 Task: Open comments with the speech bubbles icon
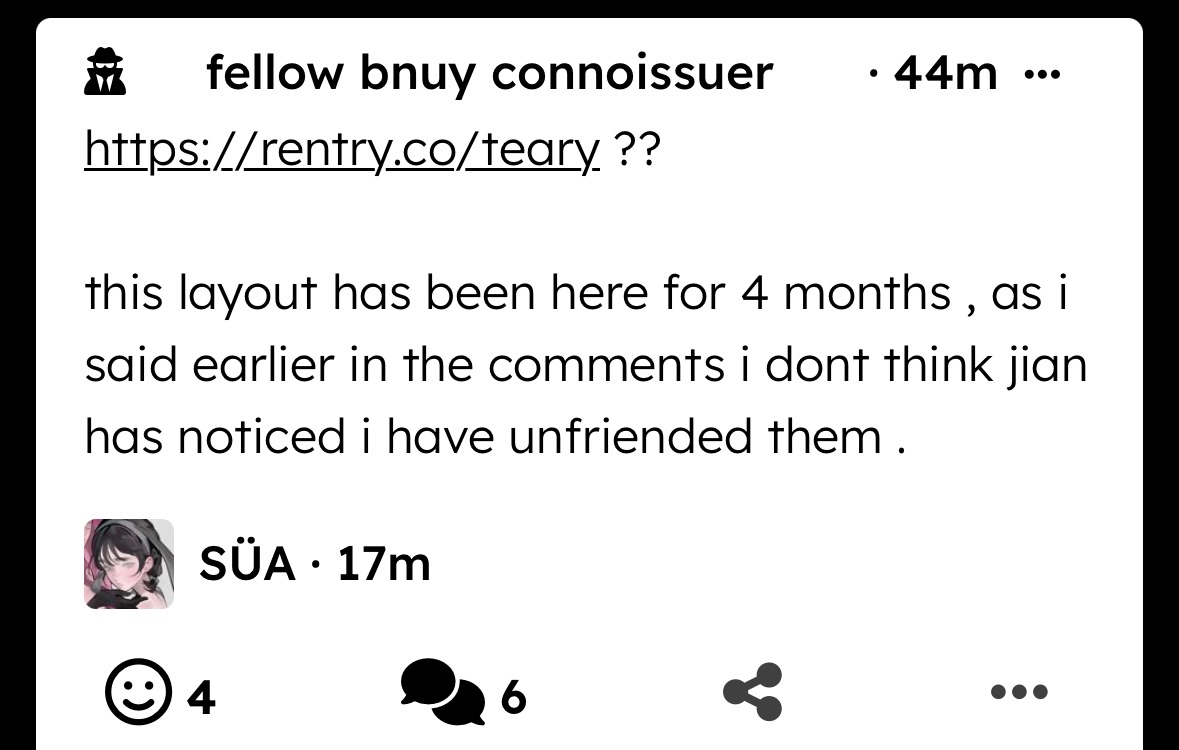point(438,692)
